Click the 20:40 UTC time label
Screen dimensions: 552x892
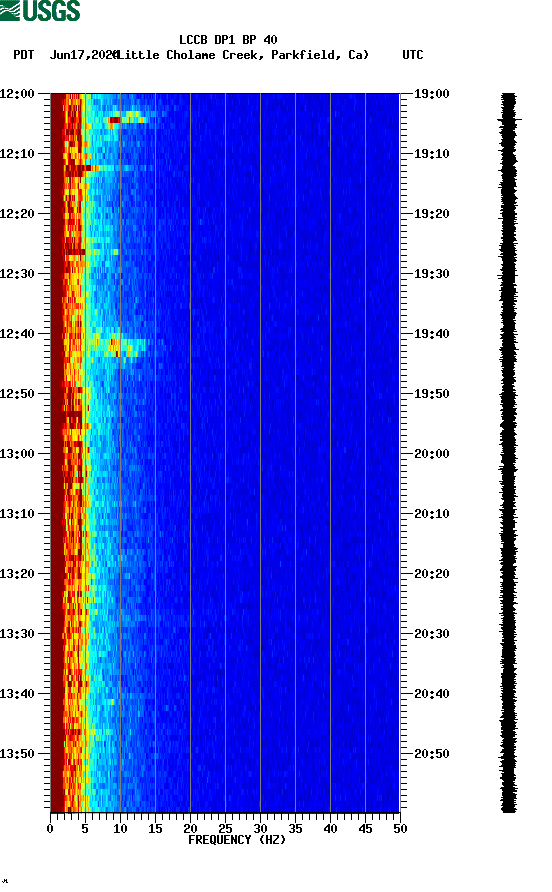(431, 694)
